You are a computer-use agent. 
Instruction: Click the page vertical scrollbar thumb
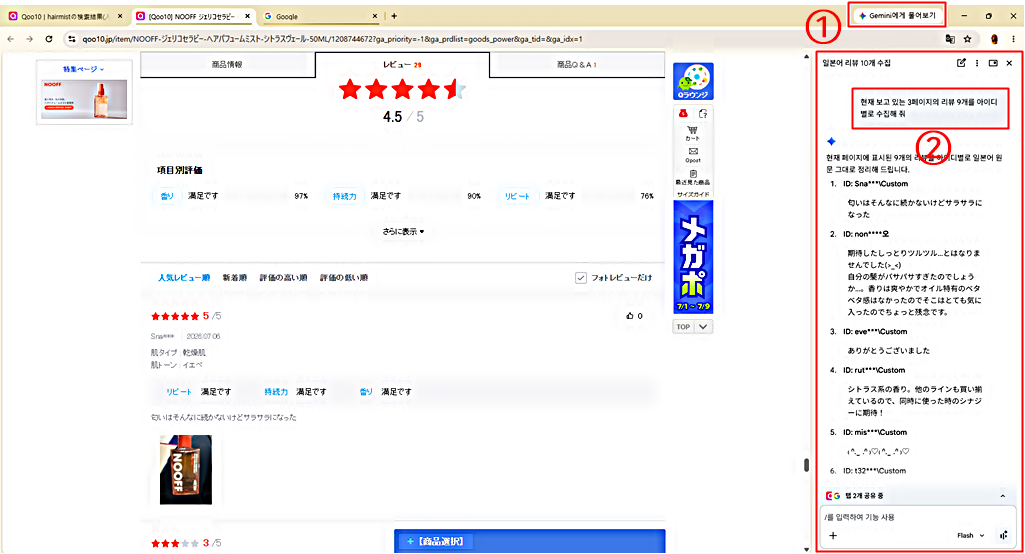pyautogui.click(x=806, y=465)
